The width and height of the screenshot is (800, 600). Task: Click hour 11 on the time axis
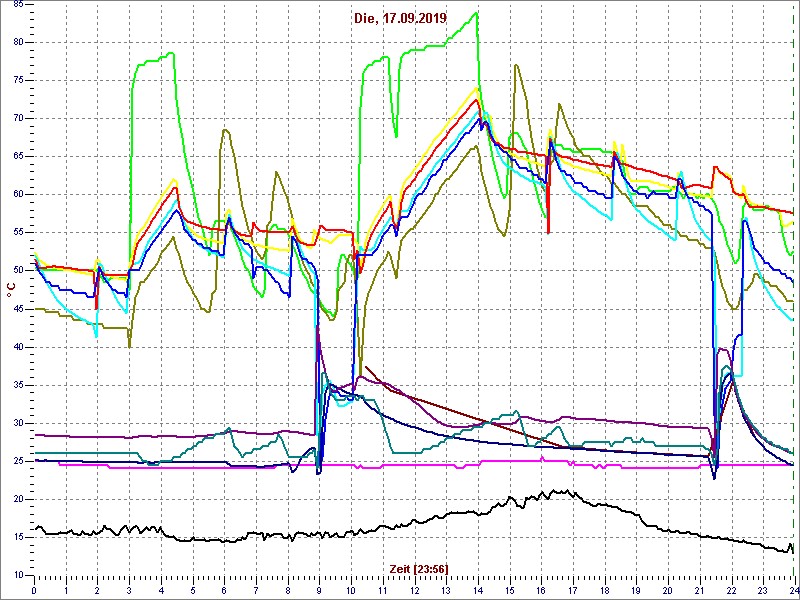click(382, 591)
